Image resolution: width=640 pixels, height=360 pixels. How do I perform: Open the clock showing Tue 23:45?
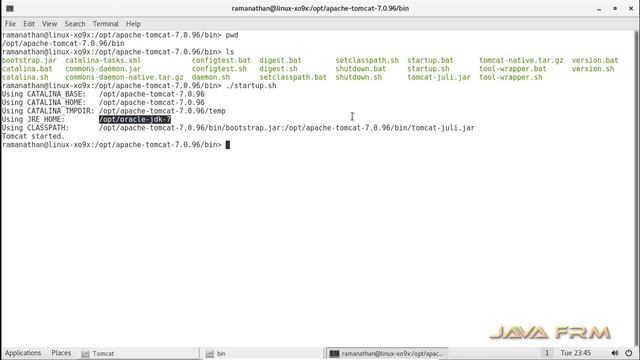tap(576, 353)
